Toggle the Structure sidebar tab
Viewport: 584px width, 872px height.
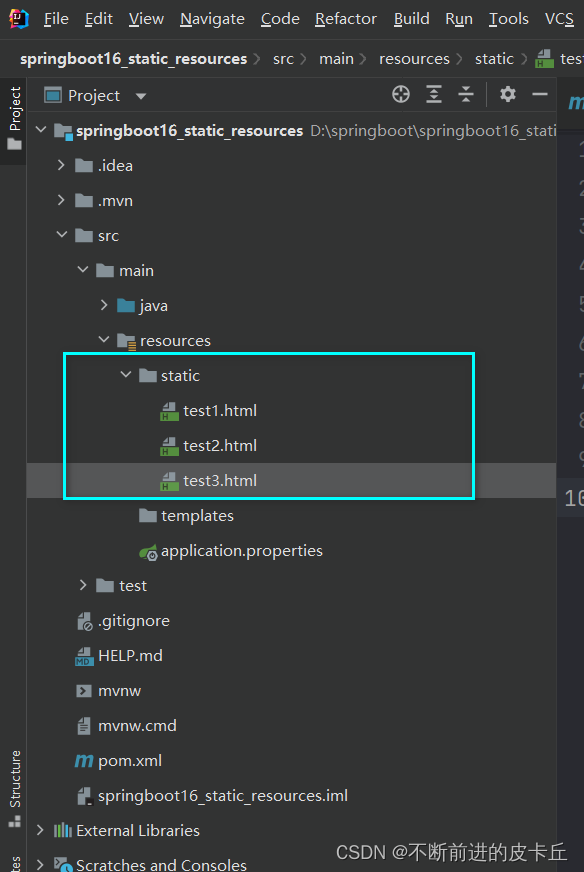click(x=14, y=787)
